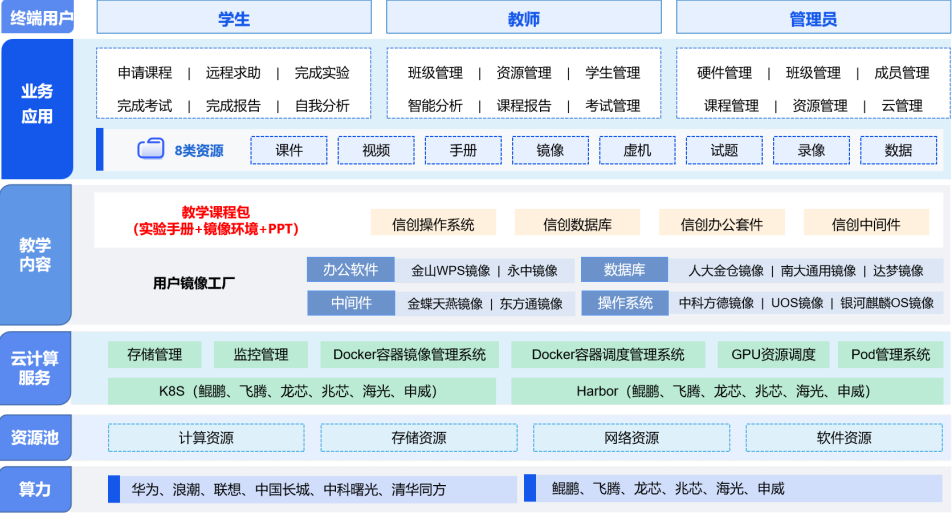Click 学生管理 text
Screen dimensions: 952x513
click(x=613, y=73)
